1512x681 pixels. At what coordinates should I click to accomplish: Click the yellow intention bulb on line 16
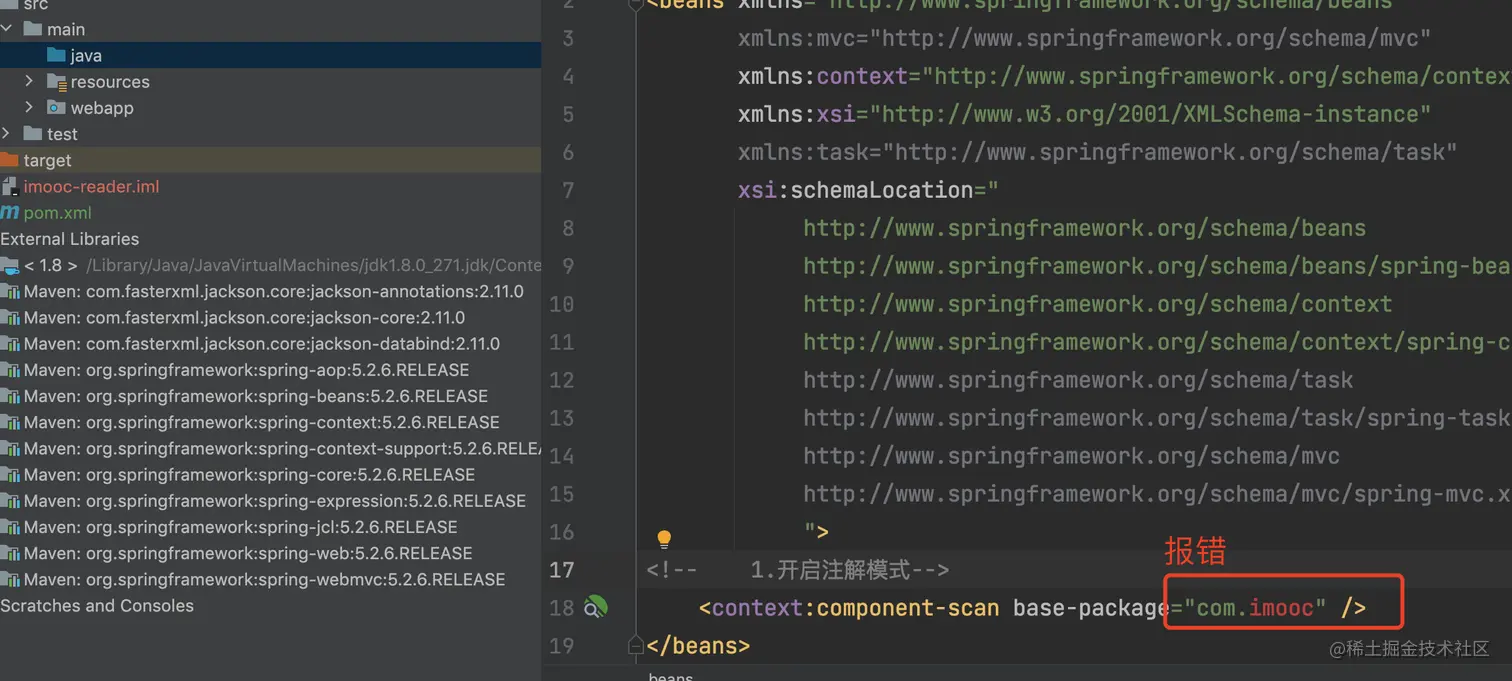[x=664, y=539]
